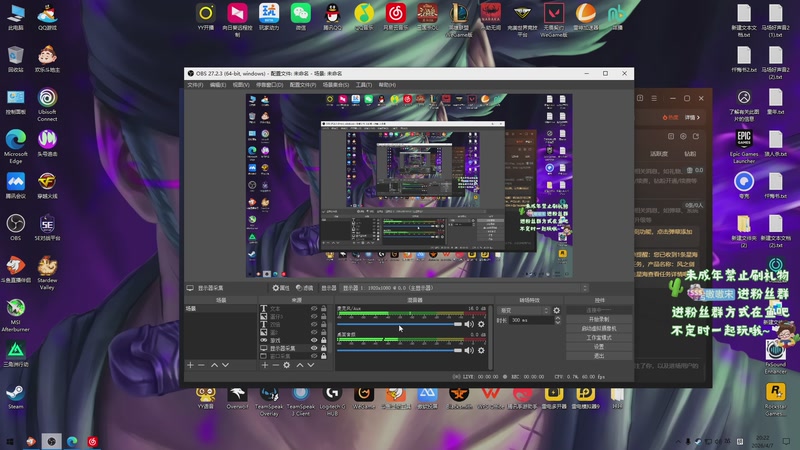The width and height of the screenshot is (800, 450).
Task: Open transition properties gear next to 渐变
Action: [x=557, y=310]
